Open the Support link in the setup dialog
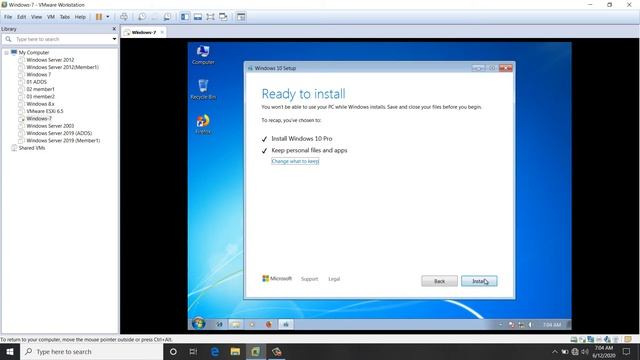Image resolution: width=640 pixels, height=360 pixels. click(309, 279)
